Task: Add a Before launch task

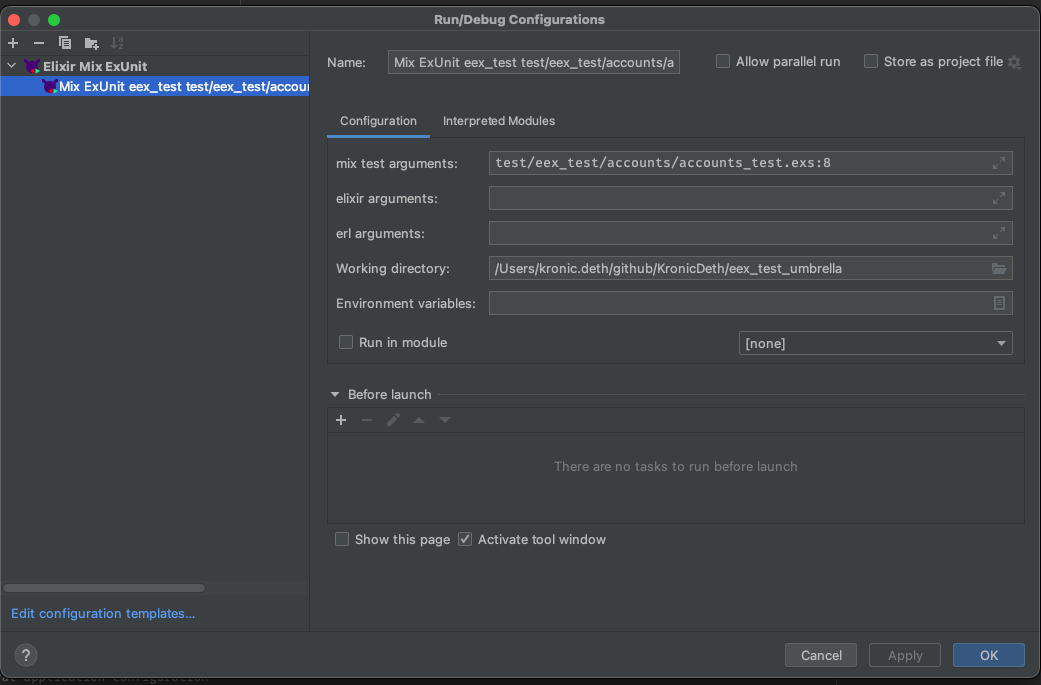Action: [x=341, y=420]
